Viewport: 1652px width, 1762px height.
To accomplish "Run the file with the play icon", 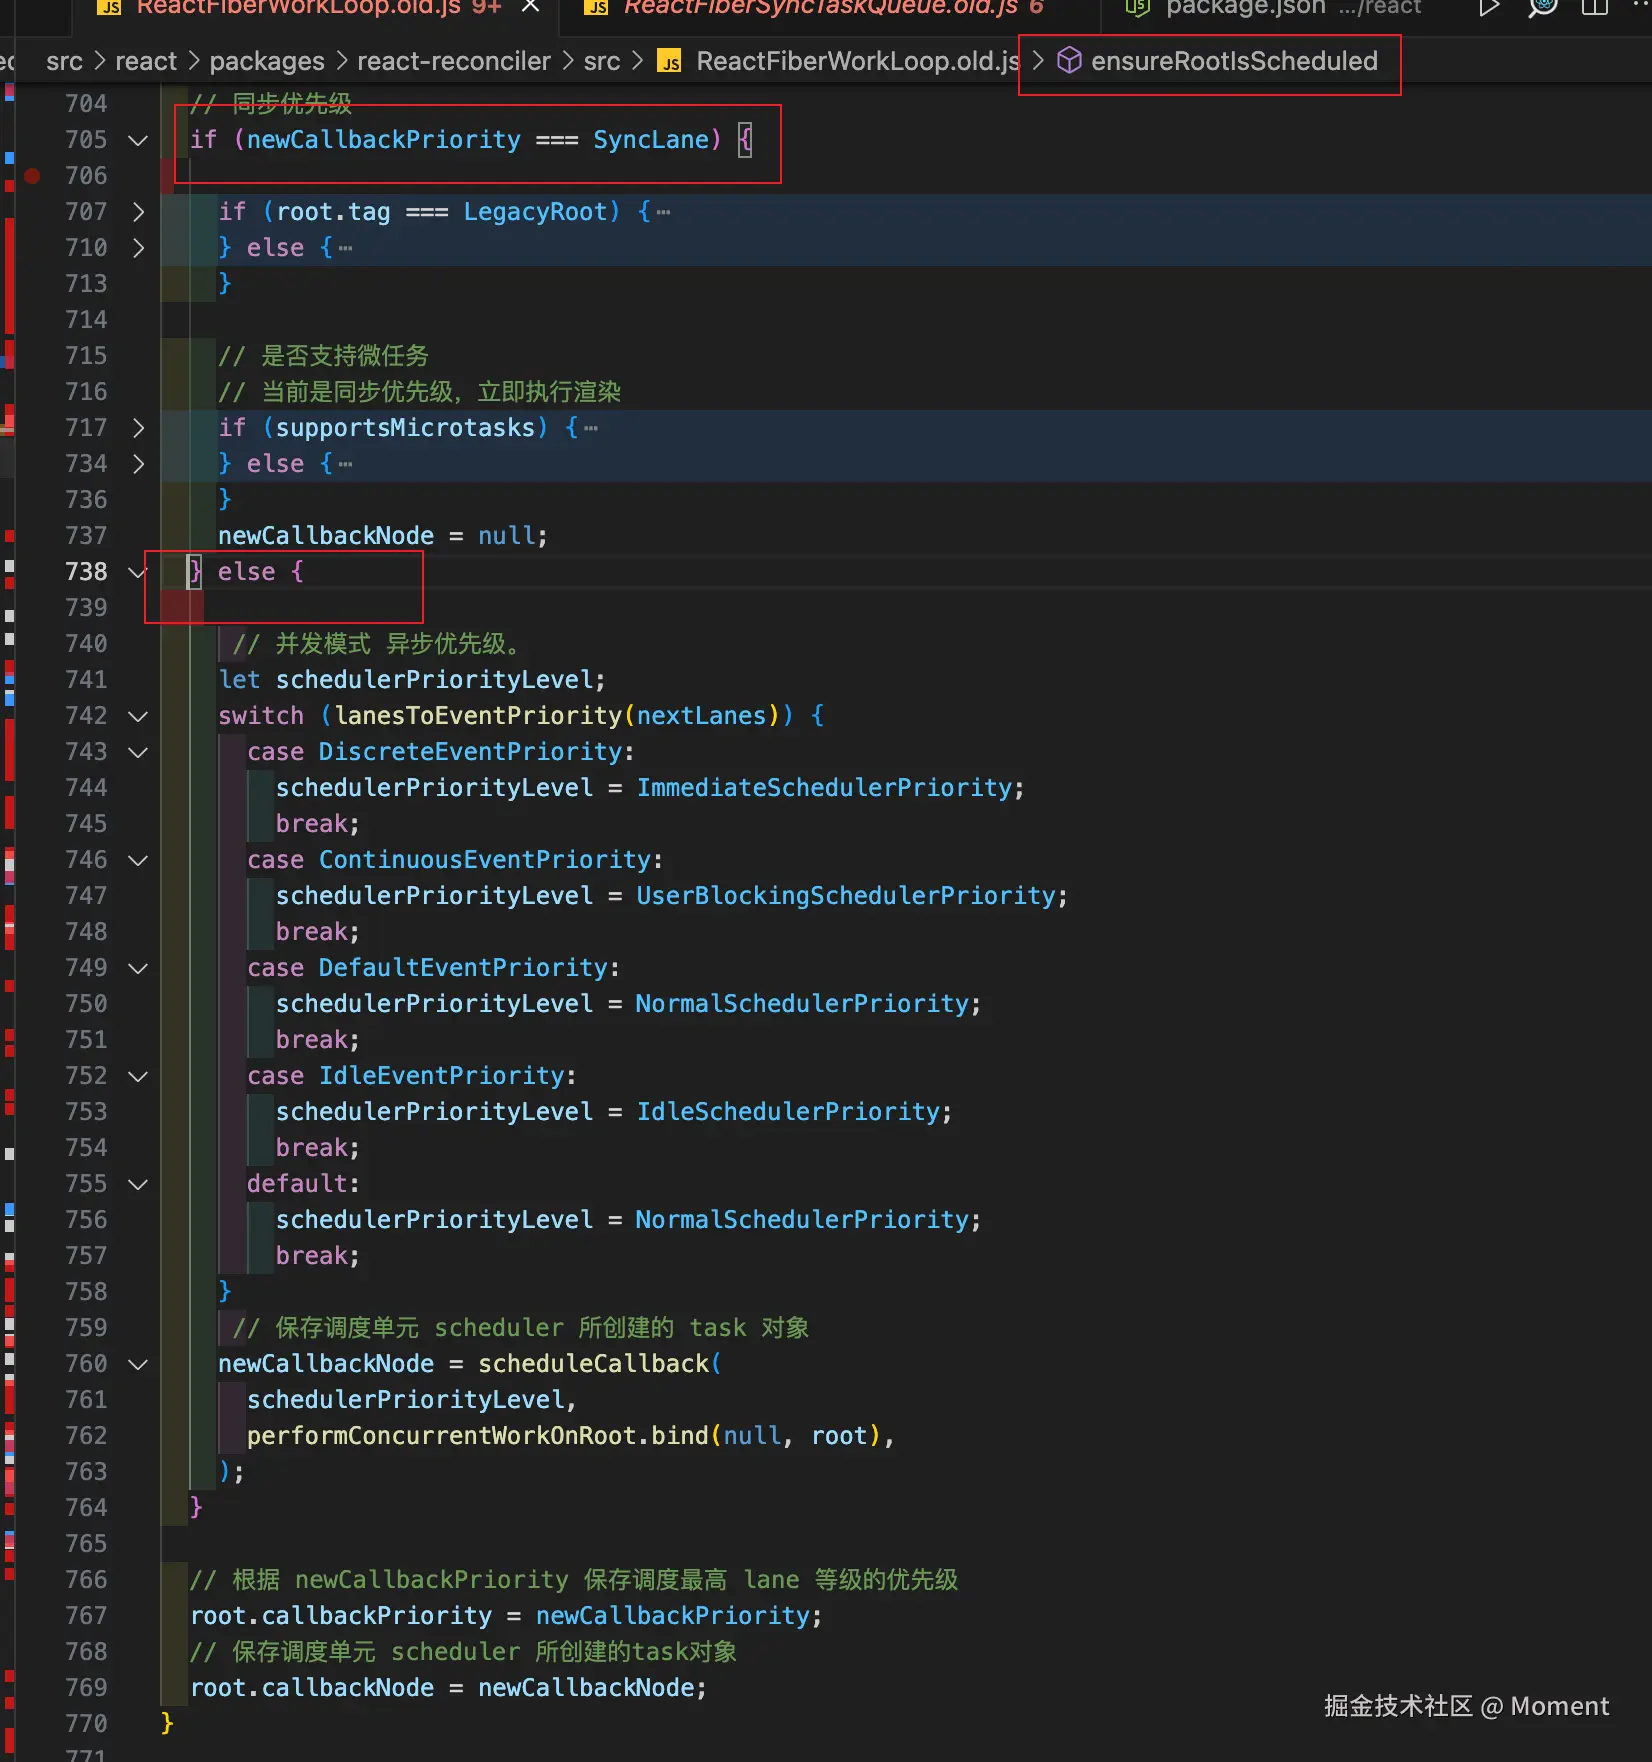I will tap(1489, 7).
